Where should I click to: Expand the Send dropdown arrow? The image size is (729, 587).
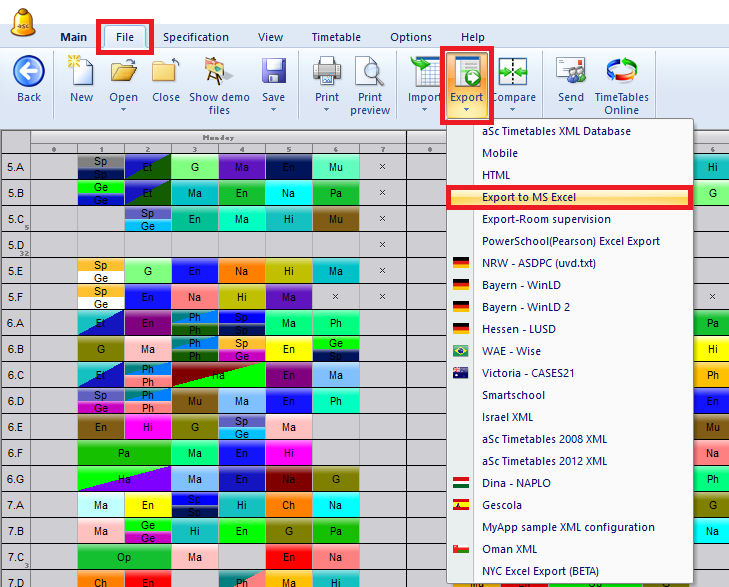click(x=571, y=110)
